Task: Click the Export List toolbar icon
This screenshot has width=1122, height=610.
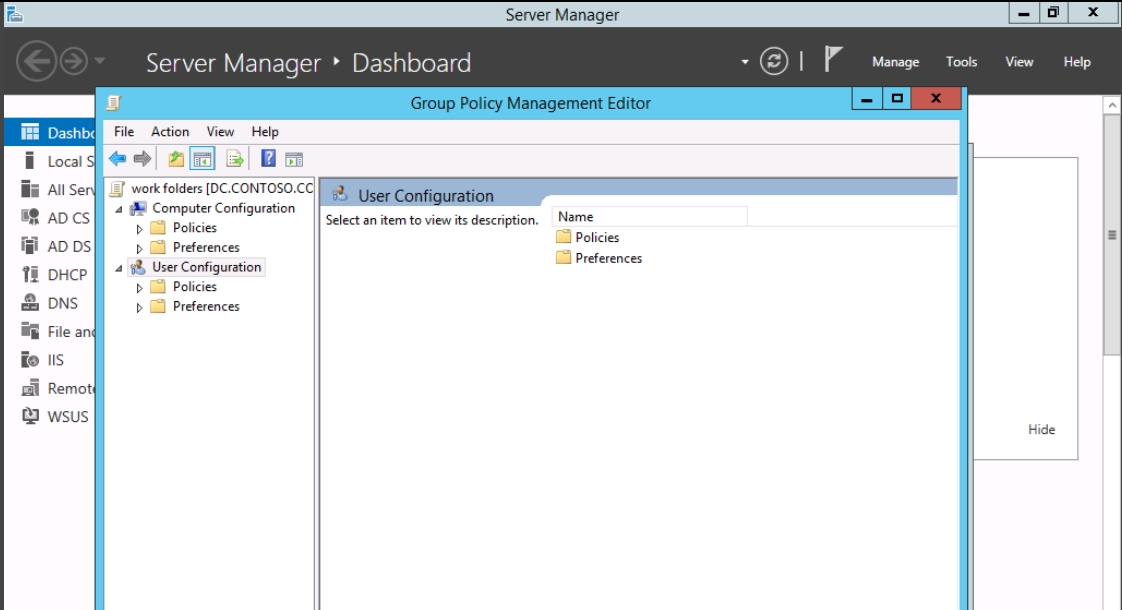Action: [235, 159]
